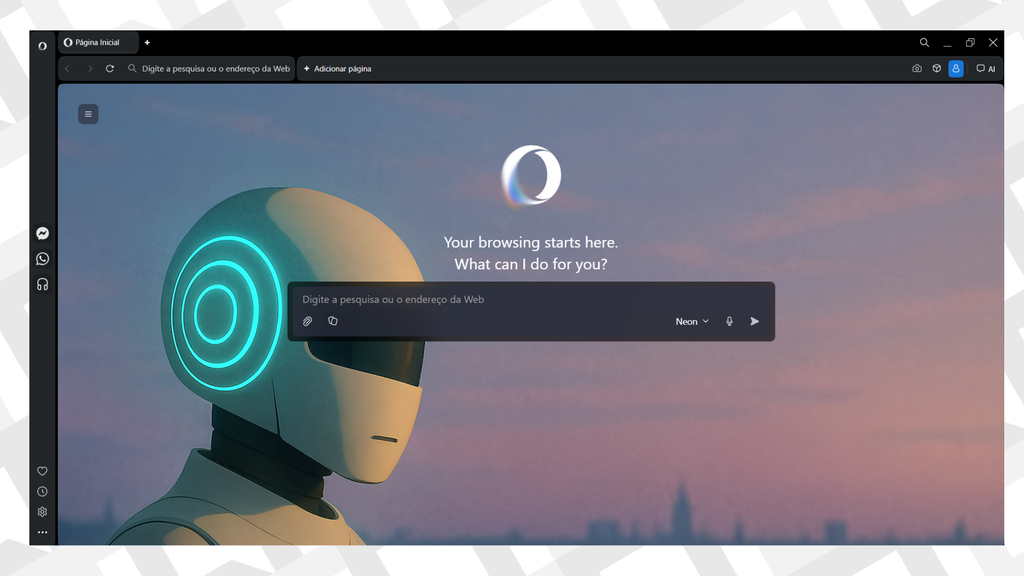
Task: Expand the Neon mode dropdown
Action: click(692, 321)
